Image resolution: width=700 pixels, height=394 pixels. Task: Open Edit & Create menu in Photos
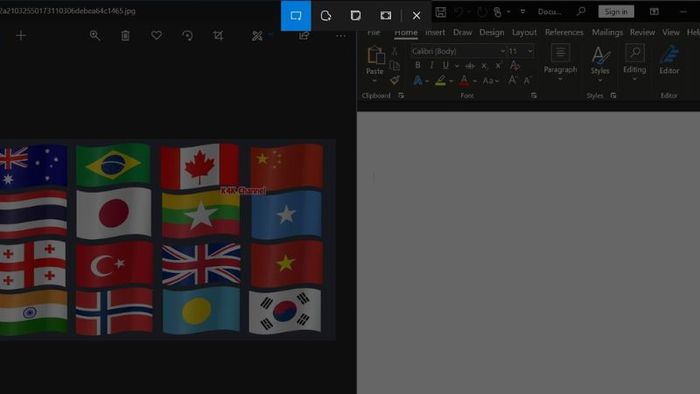pos(257,36)
